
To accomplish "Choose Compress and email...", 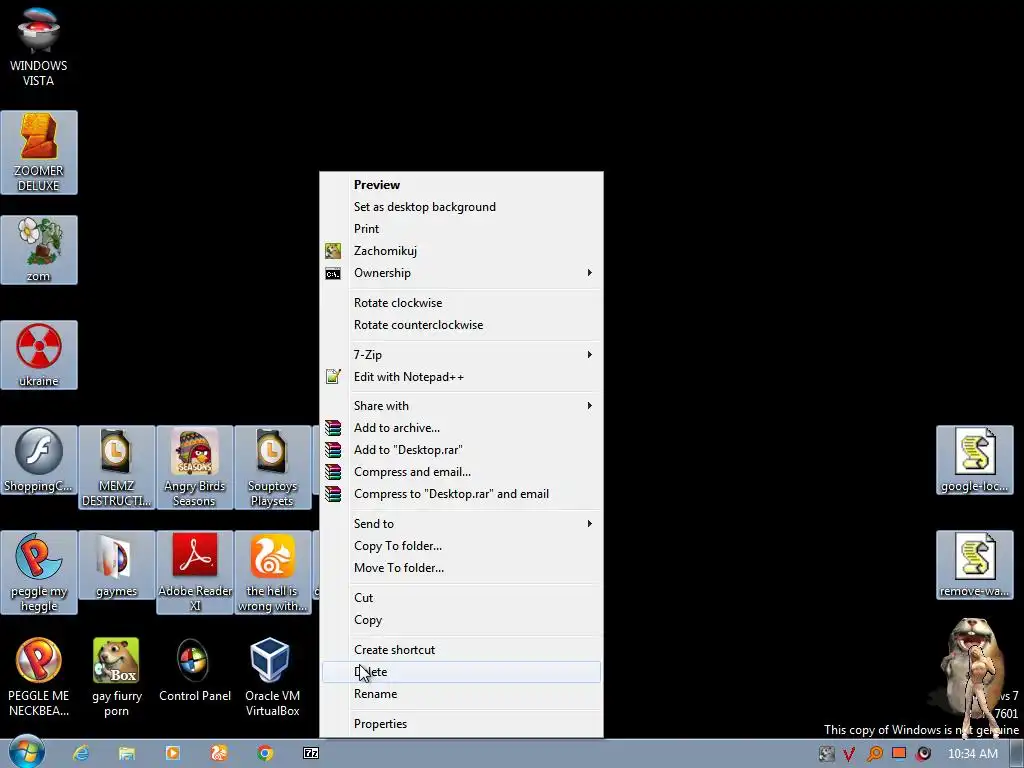I will (461, 472).
